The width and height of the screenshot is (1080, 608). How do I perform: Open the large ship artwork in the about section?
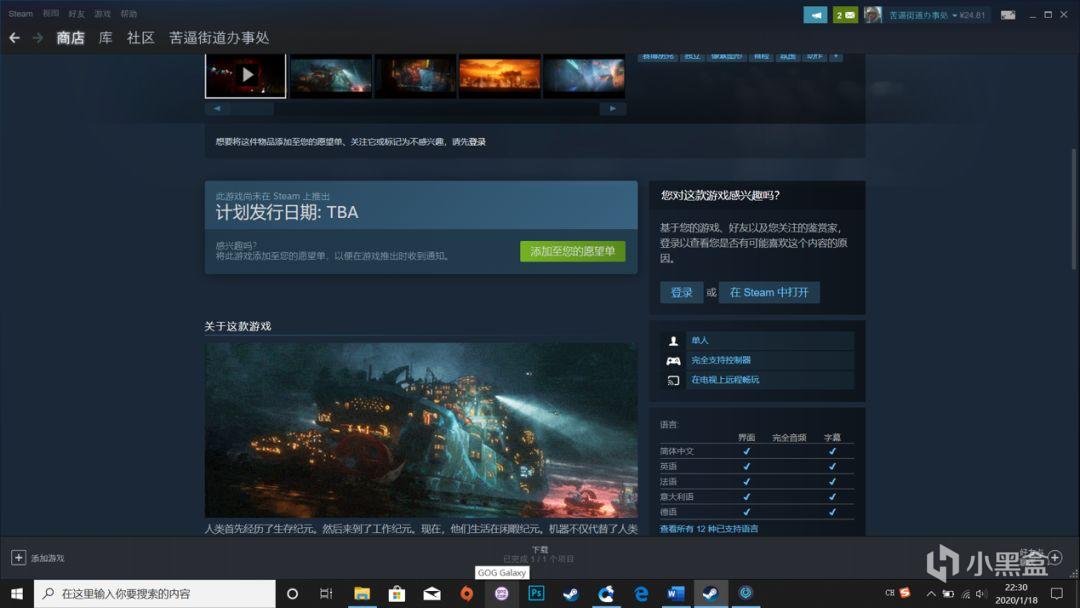click(x=421, y=430)
